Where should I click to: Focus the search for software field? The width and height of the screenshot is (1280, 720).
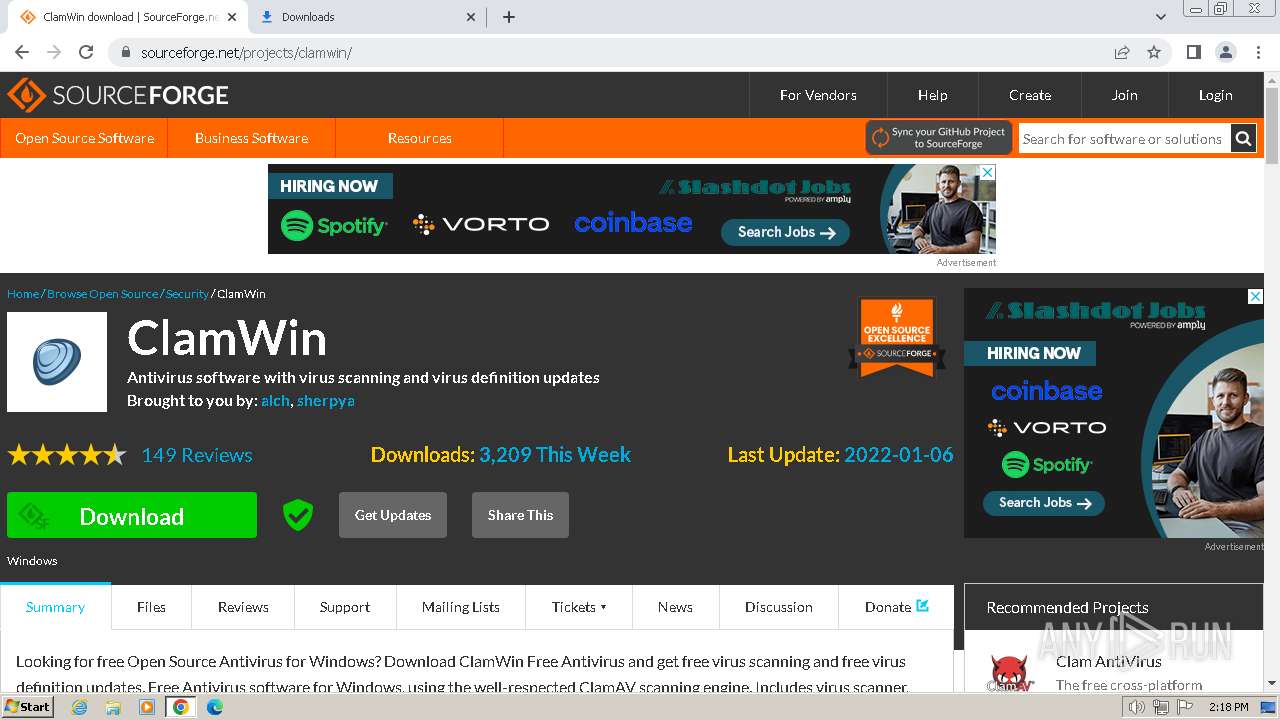1124,139
